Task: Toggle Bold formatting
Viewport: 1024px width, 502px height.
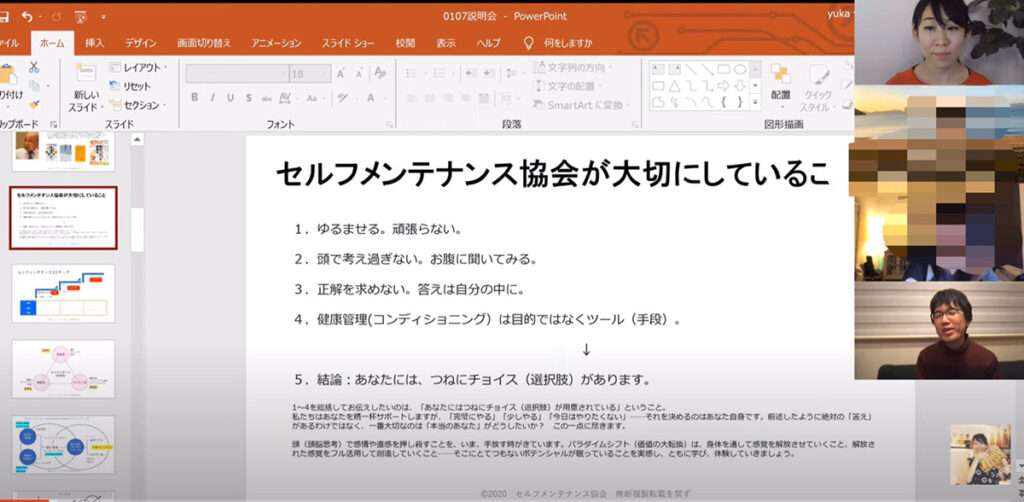Action: coord(194,98)
